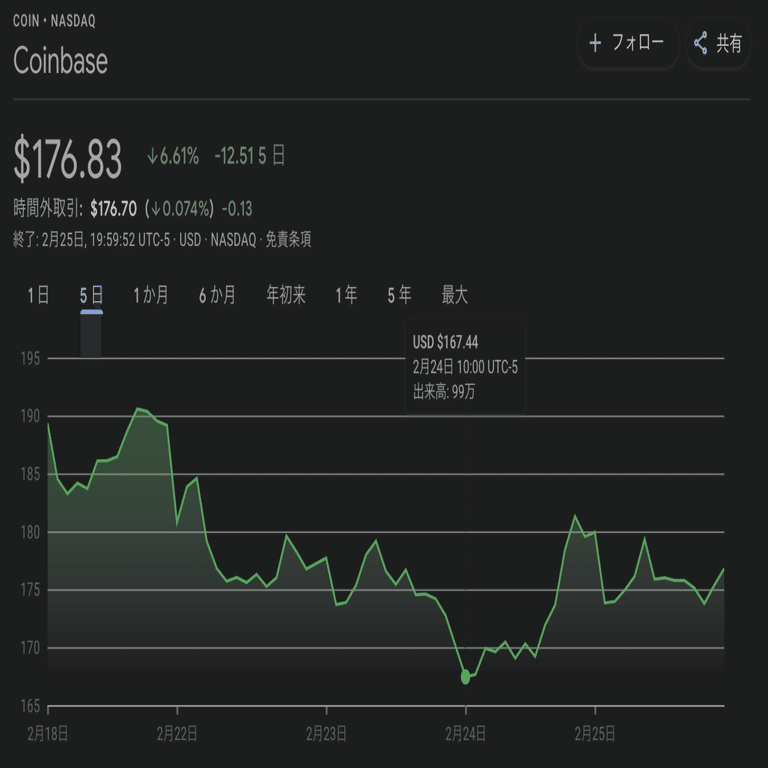The height and width of the screenshot is (768, 768).
Task: Click the tooltip price USD $167.44
Action: pos(445,342)
